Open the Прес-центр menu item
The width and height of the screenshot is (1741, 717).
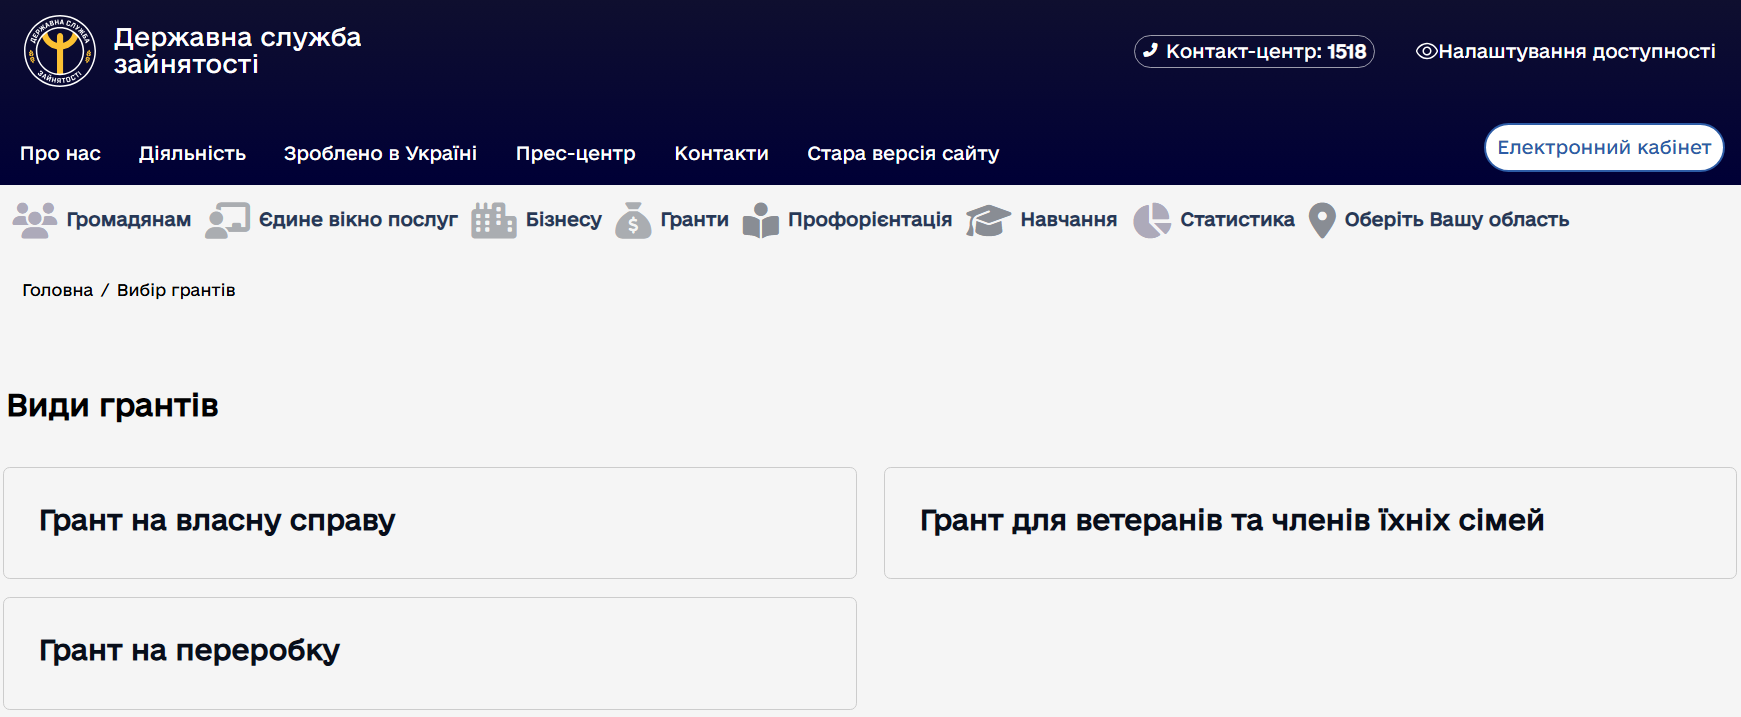[x=575, y=153]
